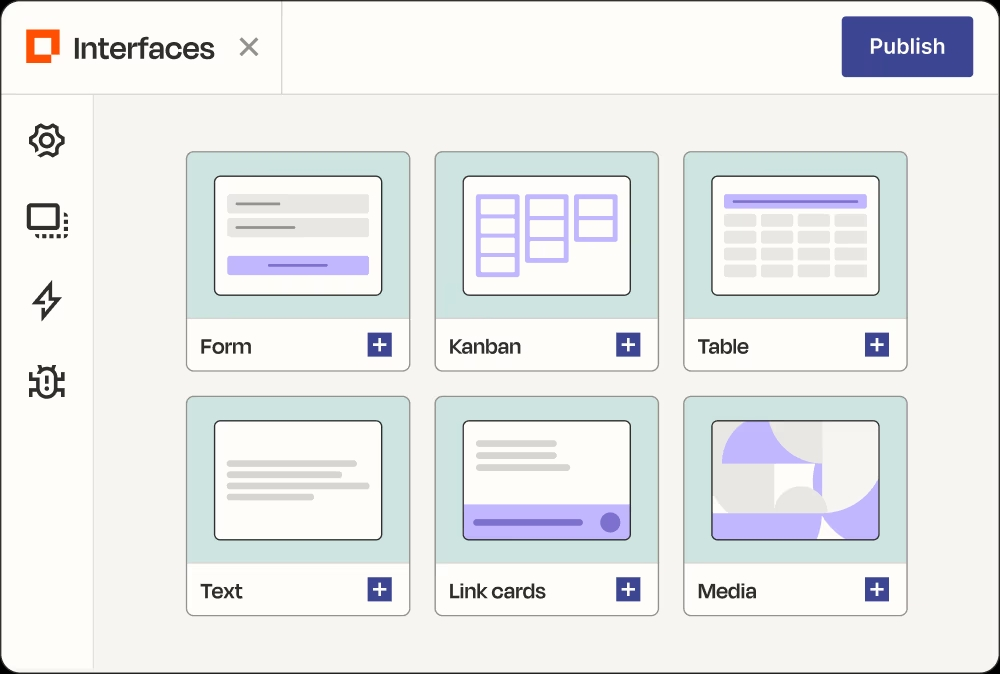Select the Form label on its card
This screenshot has width=1000, height=674.
click(x=225, y=346)
